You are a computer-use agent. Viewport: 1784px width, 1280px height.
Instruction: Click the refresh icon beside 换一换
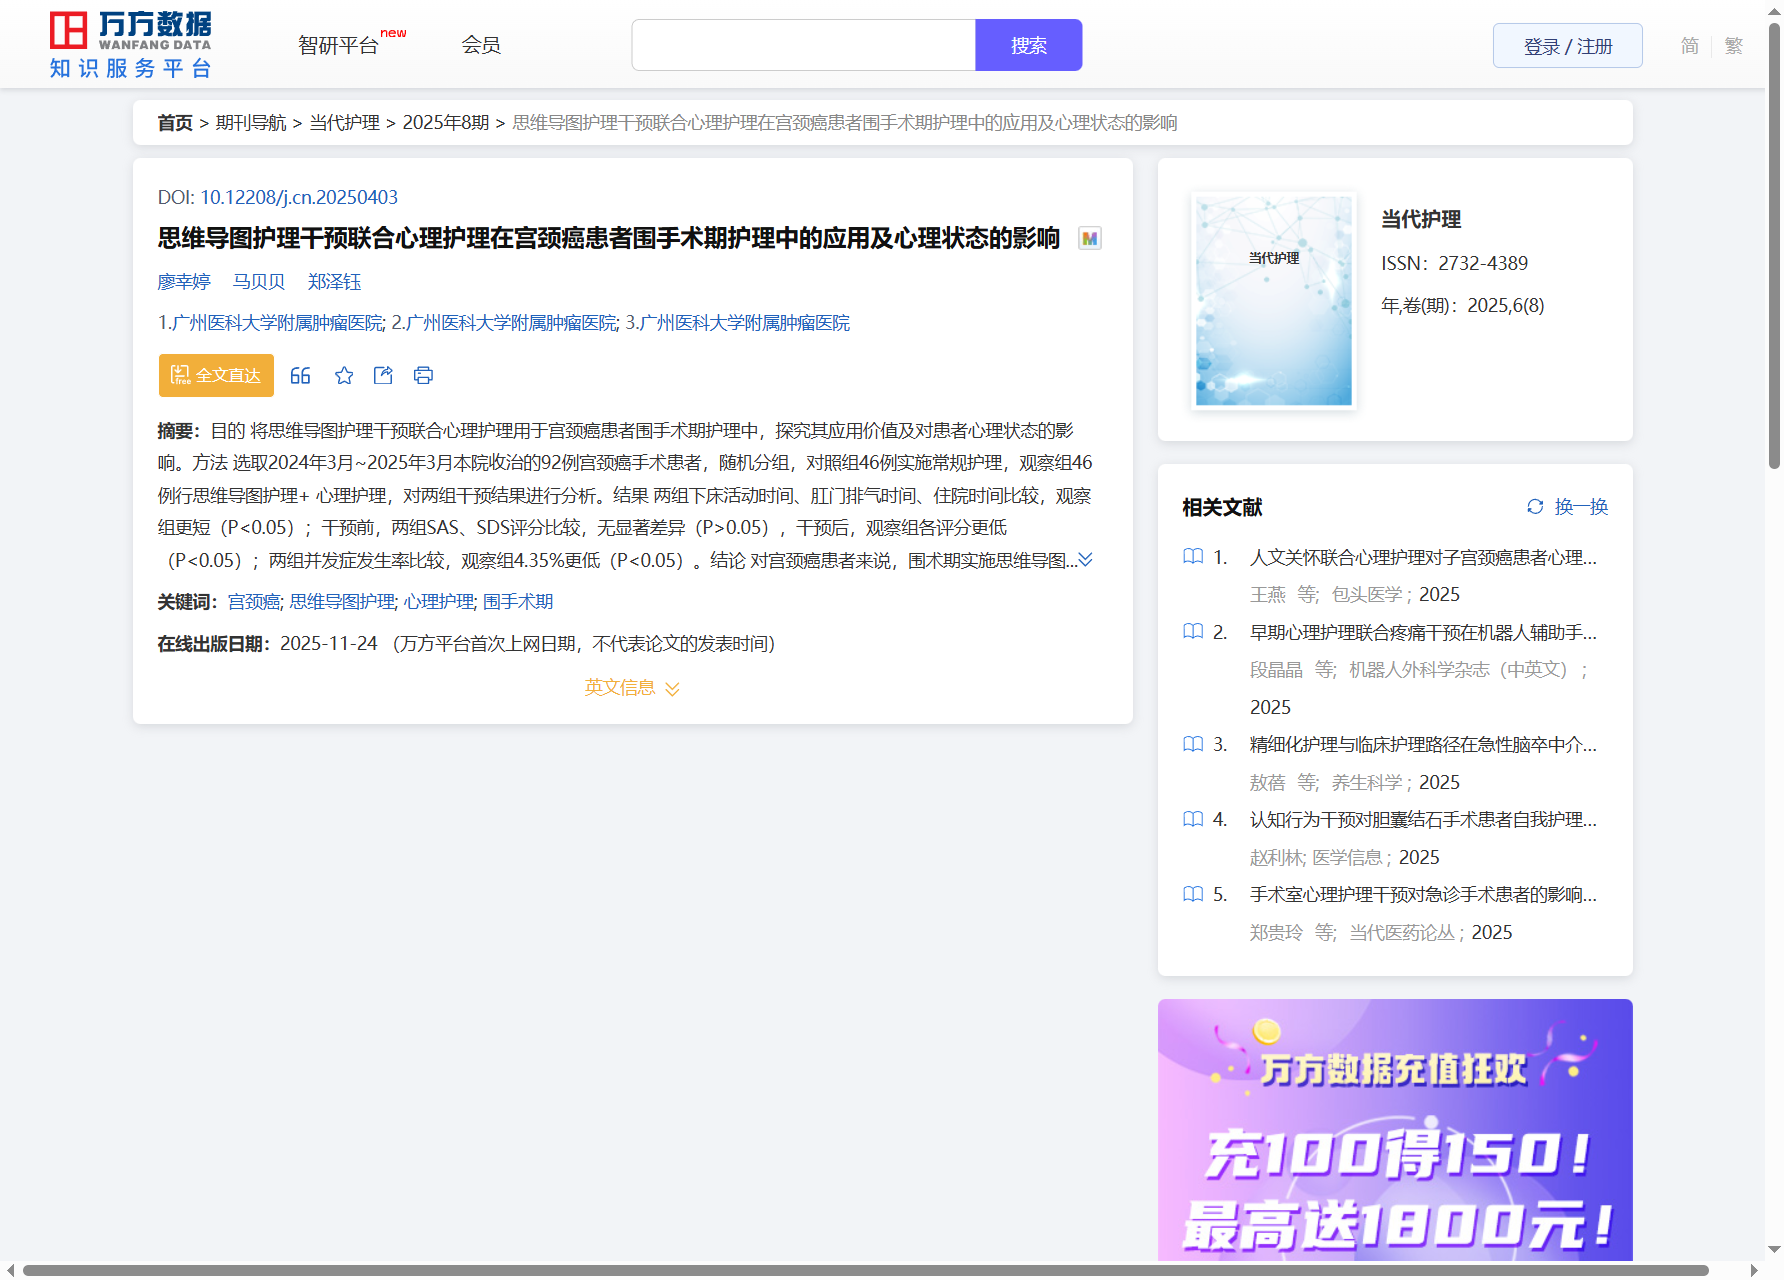pos(1535,507)
